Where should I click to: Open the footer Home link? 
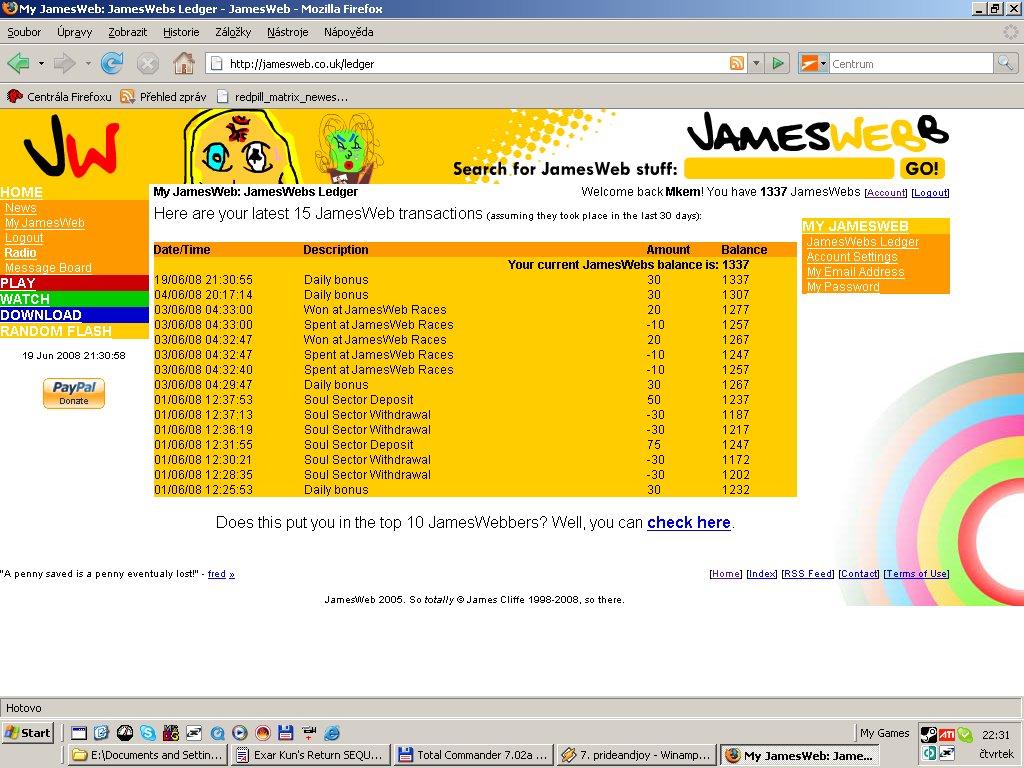[726, 574]
